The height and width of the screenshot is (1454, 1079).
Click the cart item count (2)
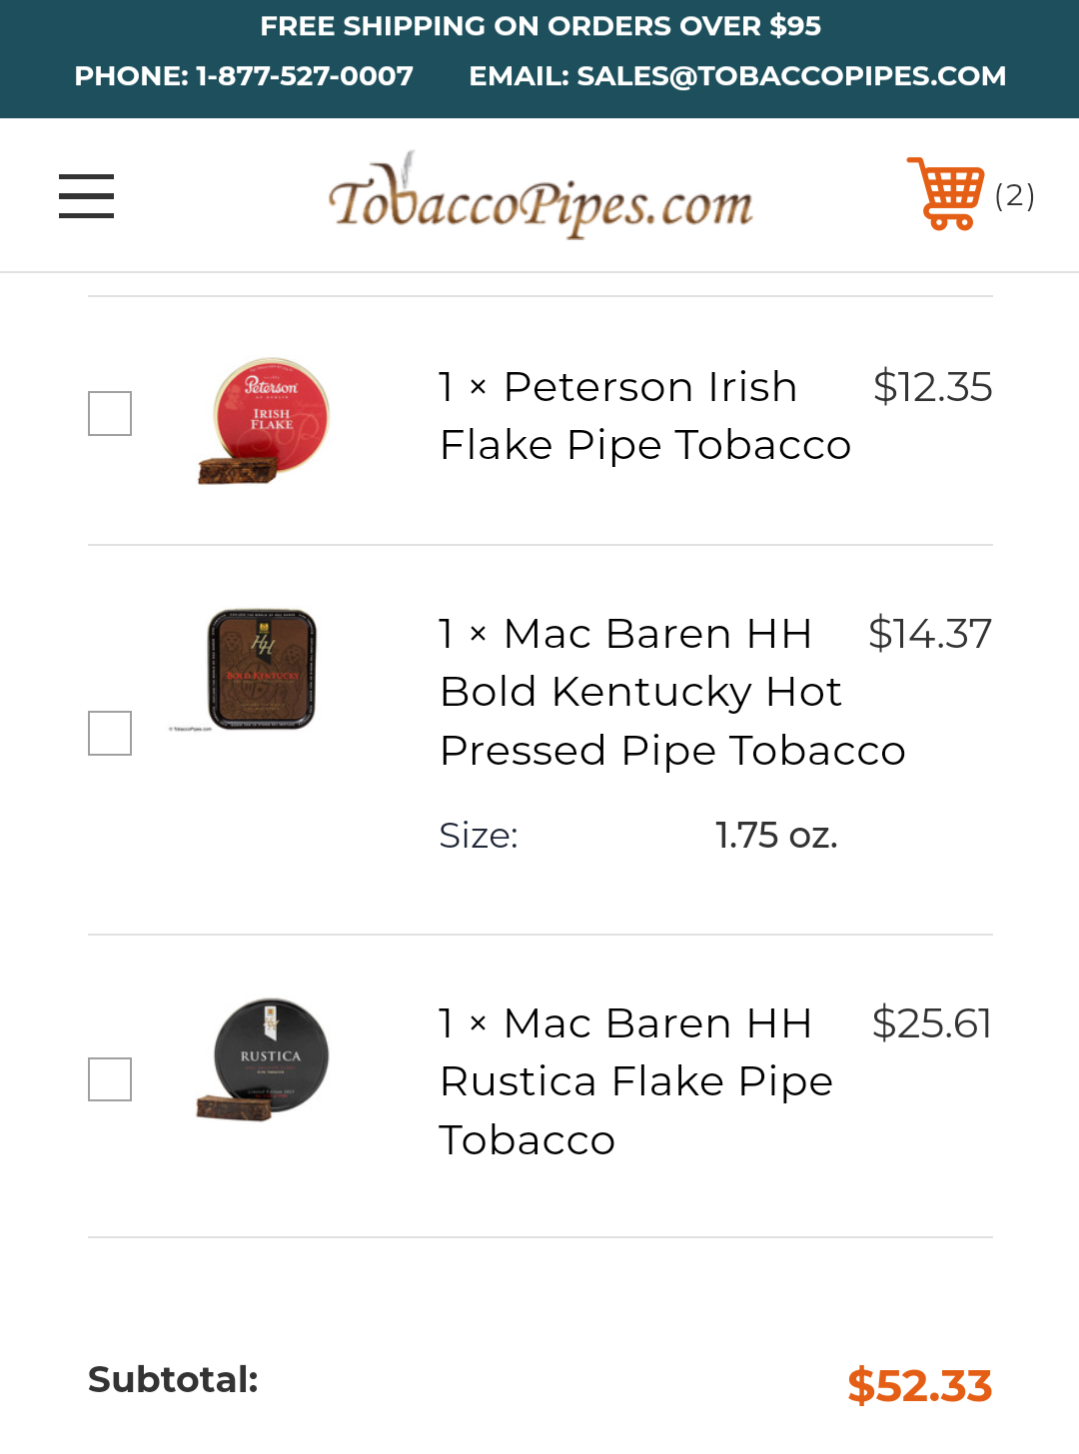(x=1014, y=196)
